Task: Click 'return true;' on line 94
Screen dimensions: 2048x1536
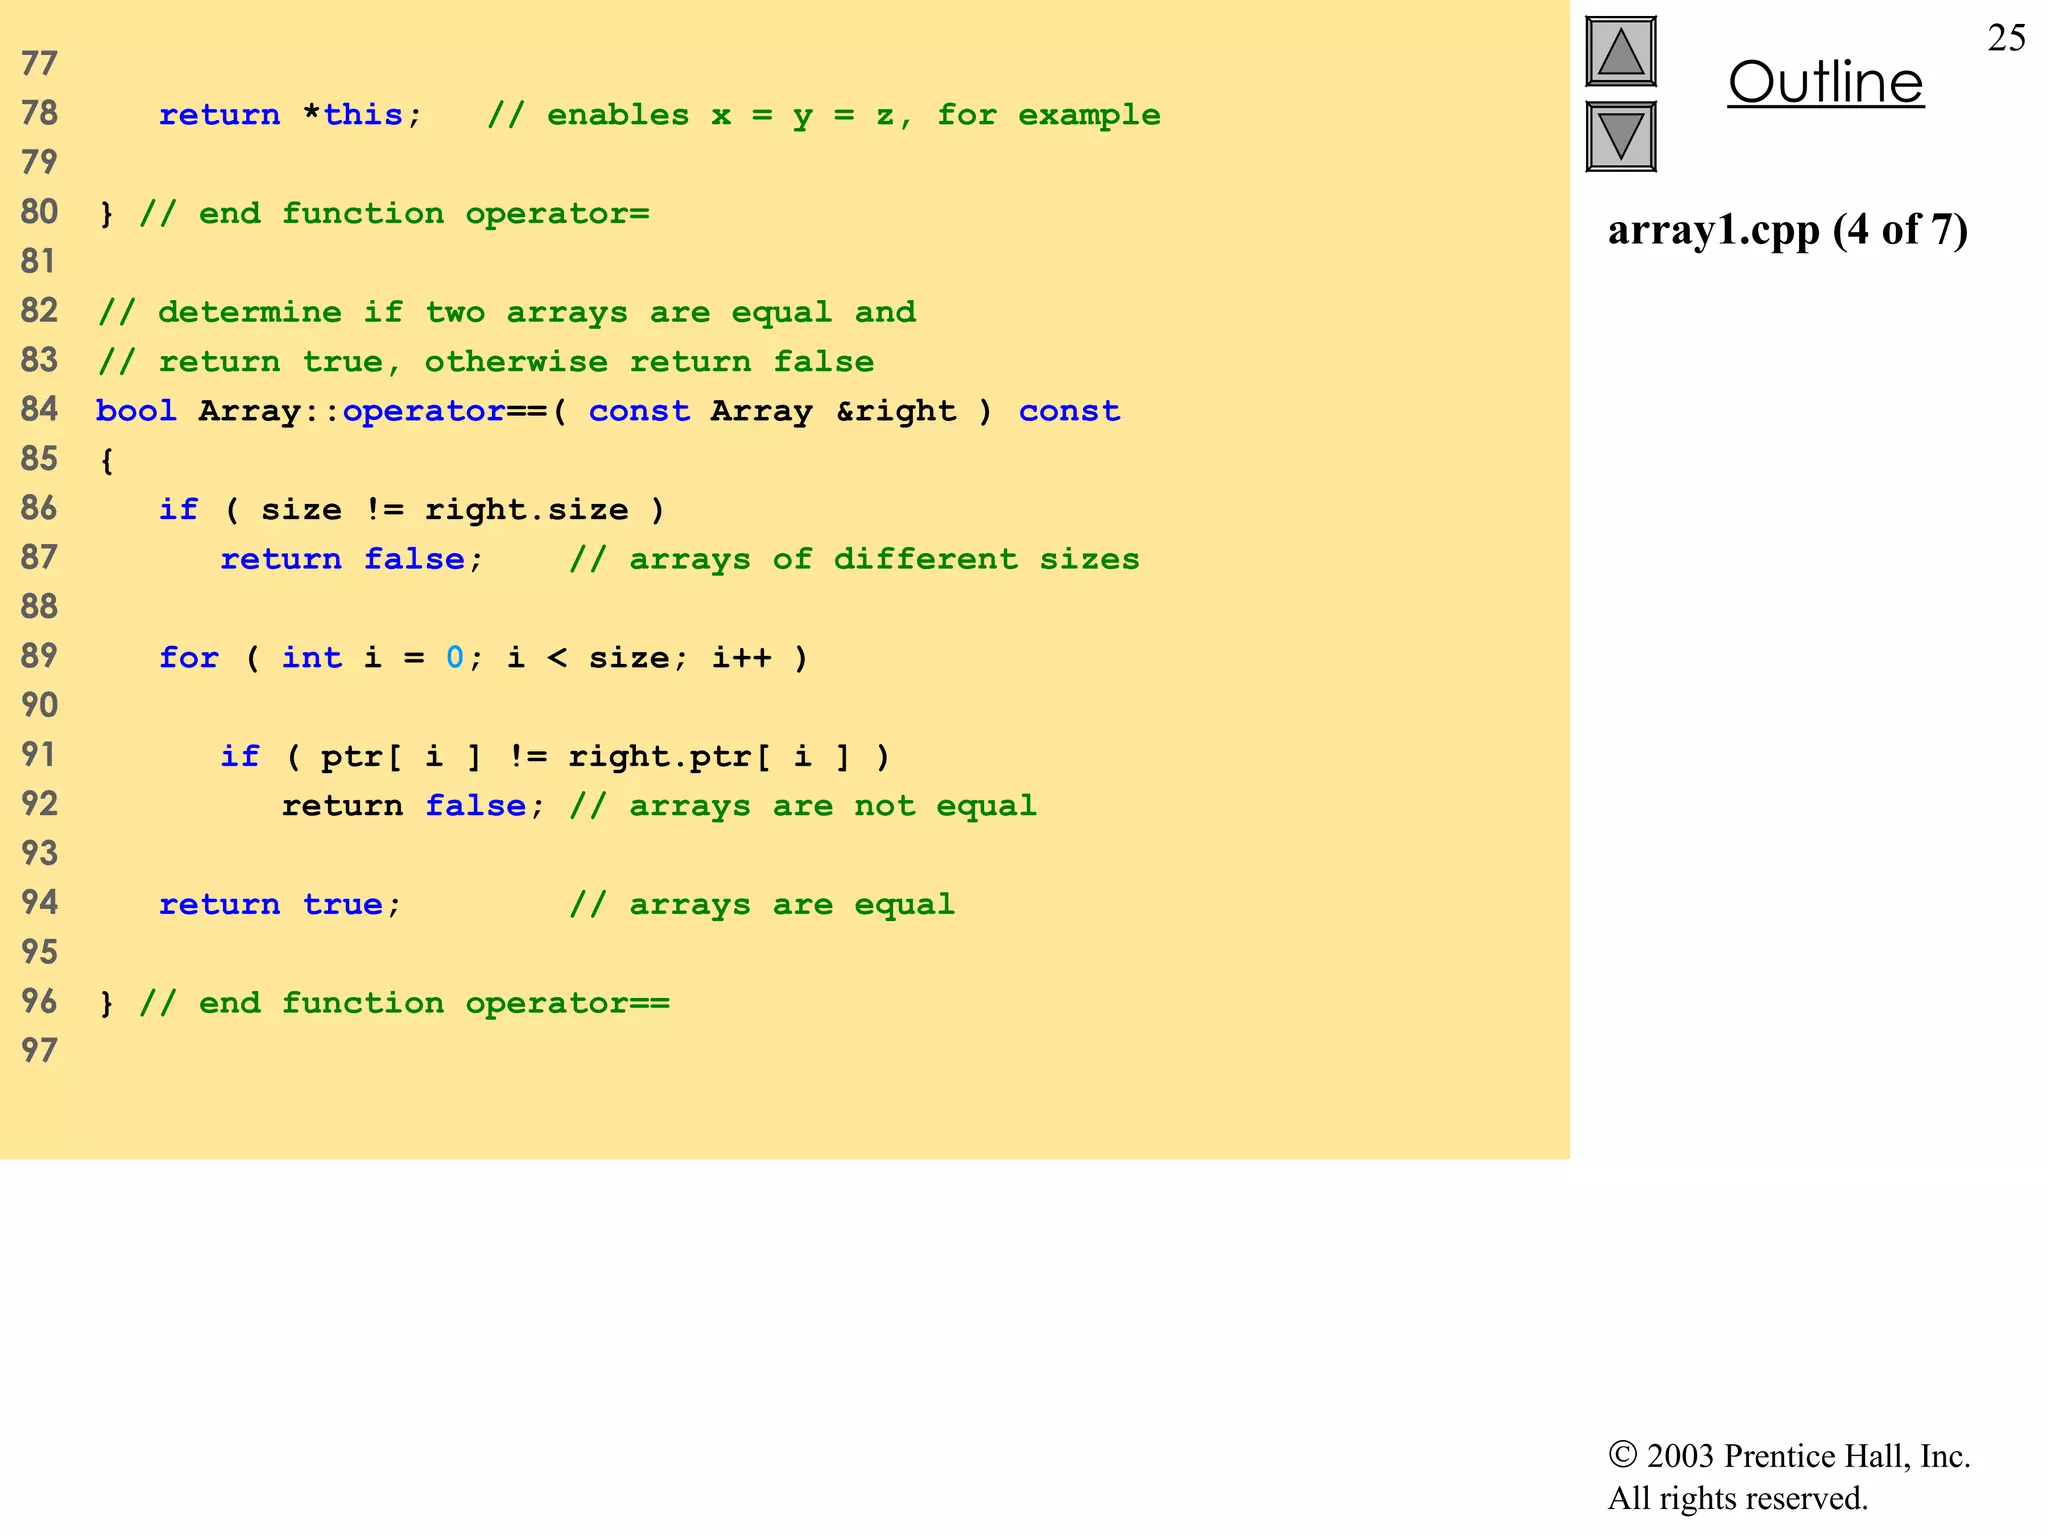Action: click(280, 904)
